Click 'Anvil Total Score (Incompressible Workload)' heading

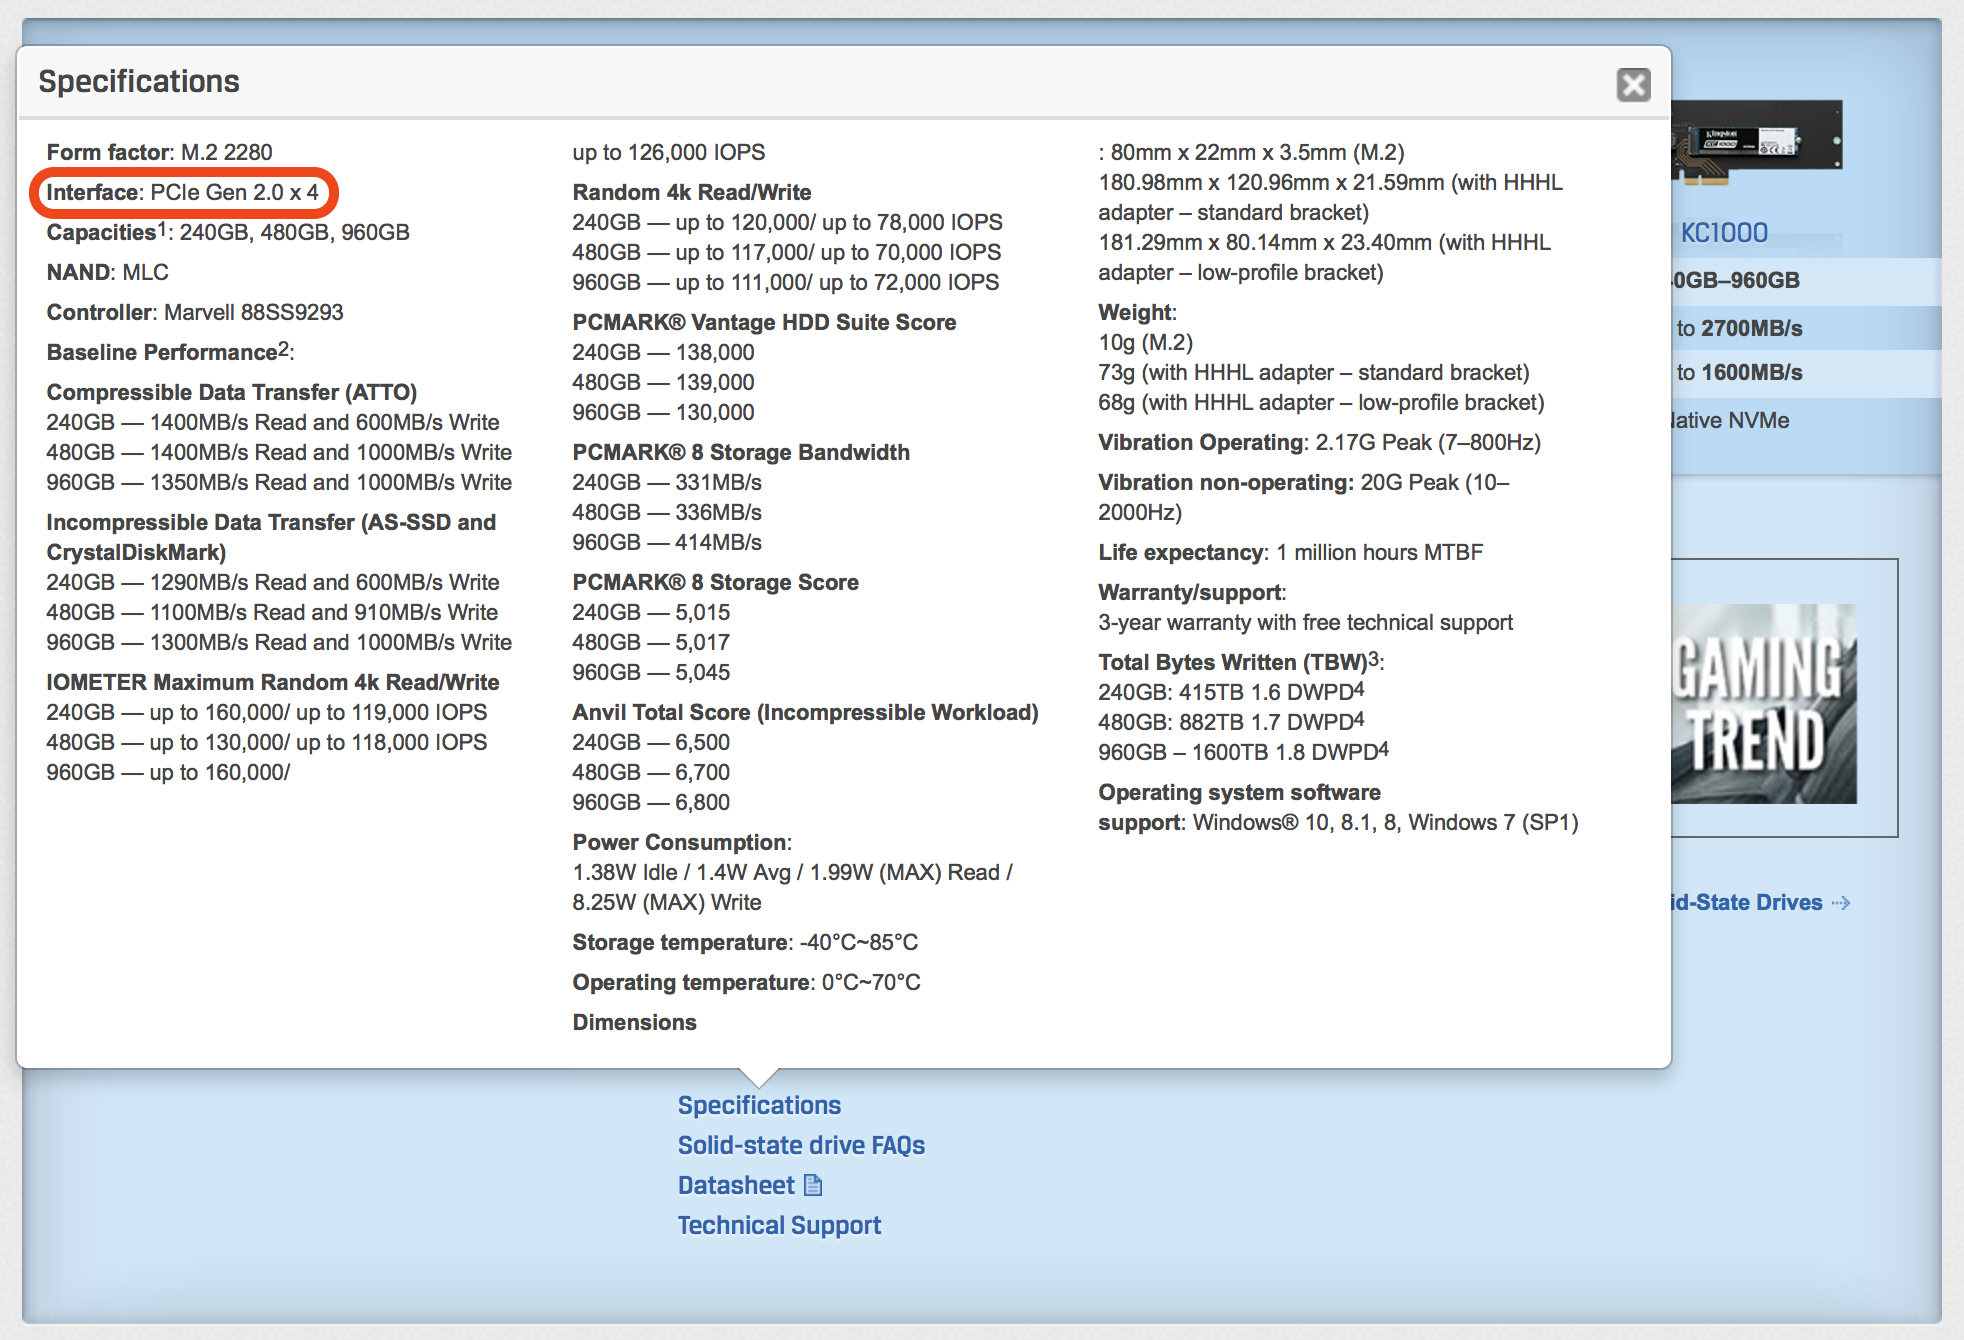[x=806, y=712]
